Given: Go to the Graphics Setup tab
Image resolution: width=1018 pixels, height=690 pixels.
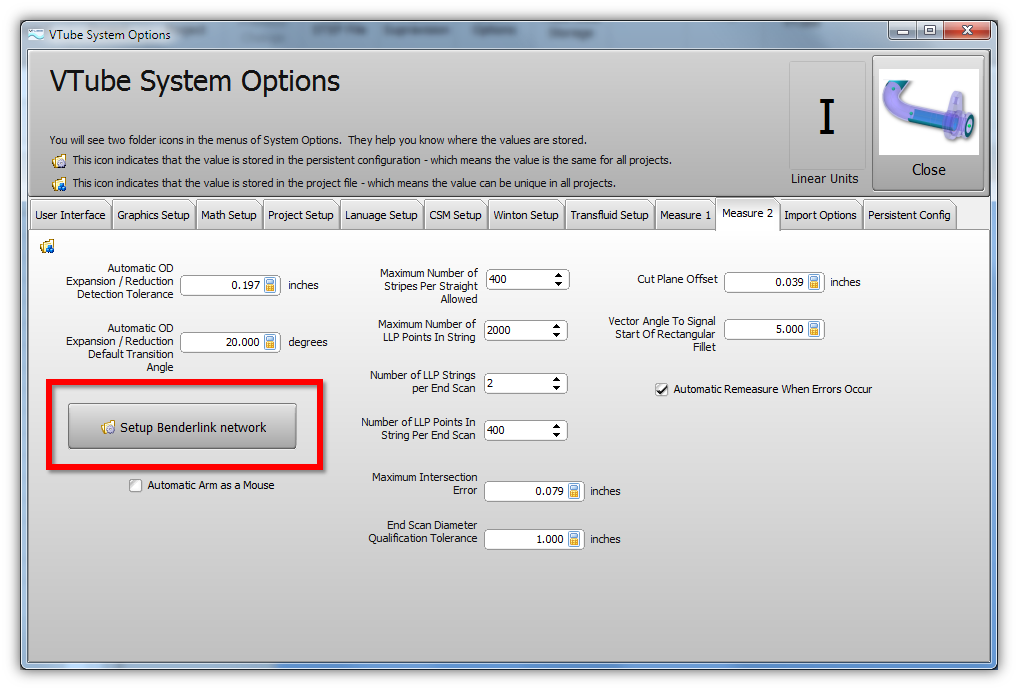Looking at the screenshot, I should click(153, 215).
